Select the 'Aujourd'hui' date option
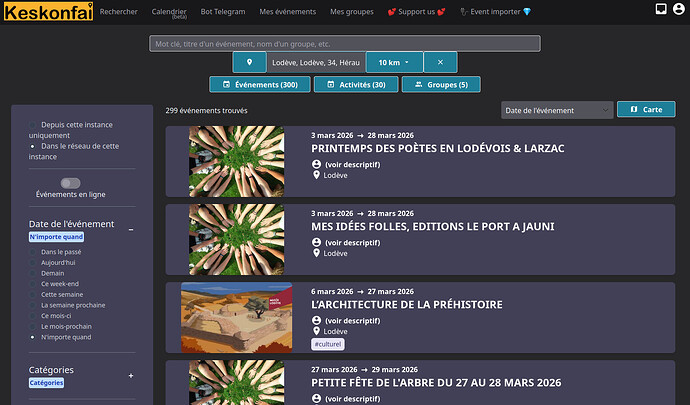 point(32,262)
